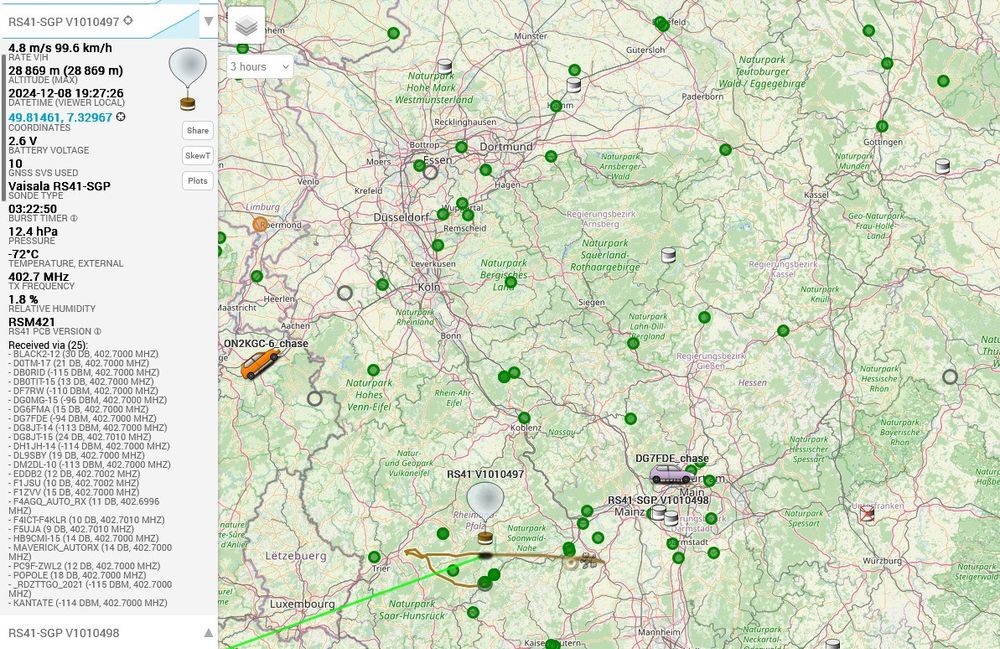Image resolution: width=1000 pixels, height=649 pixels.
Task: Click the datetime 2024-12-08 19:27:26 value
Action: [x=66, y=93]
